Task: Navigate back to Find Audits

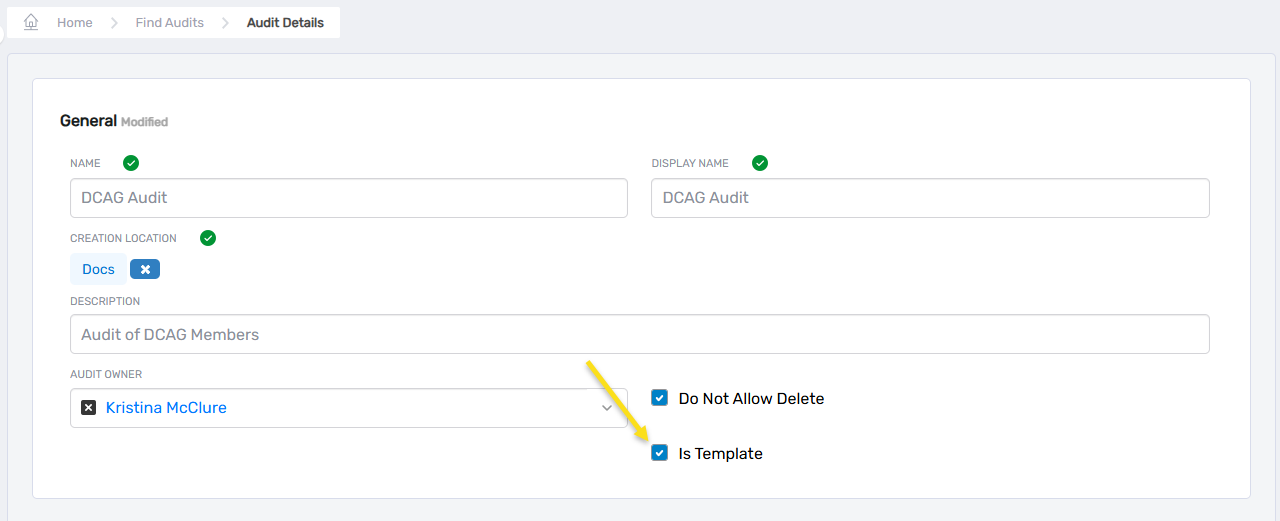Action: point(169,23)
